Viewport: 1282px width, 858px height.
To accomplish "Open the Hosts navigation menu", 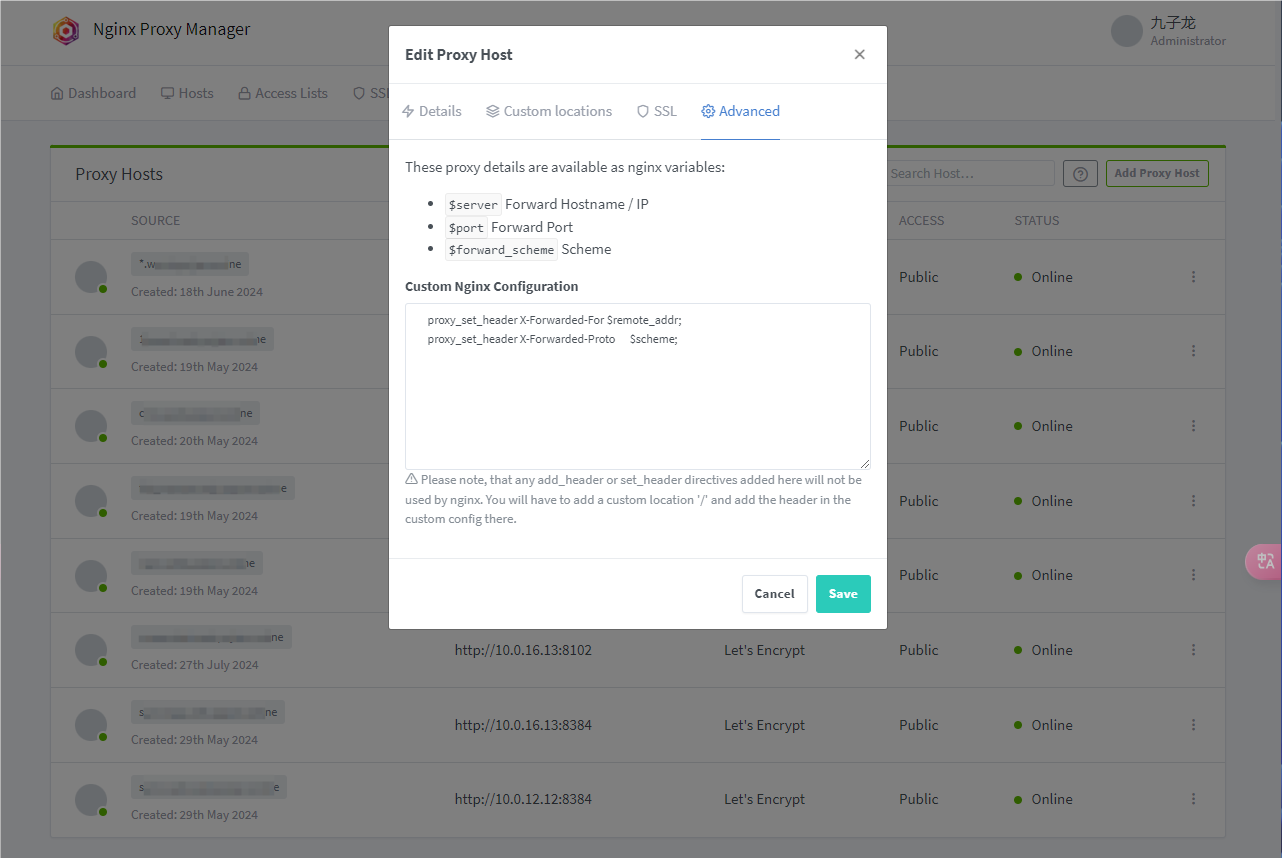I will pyautogui.click(x=187, y=93).
